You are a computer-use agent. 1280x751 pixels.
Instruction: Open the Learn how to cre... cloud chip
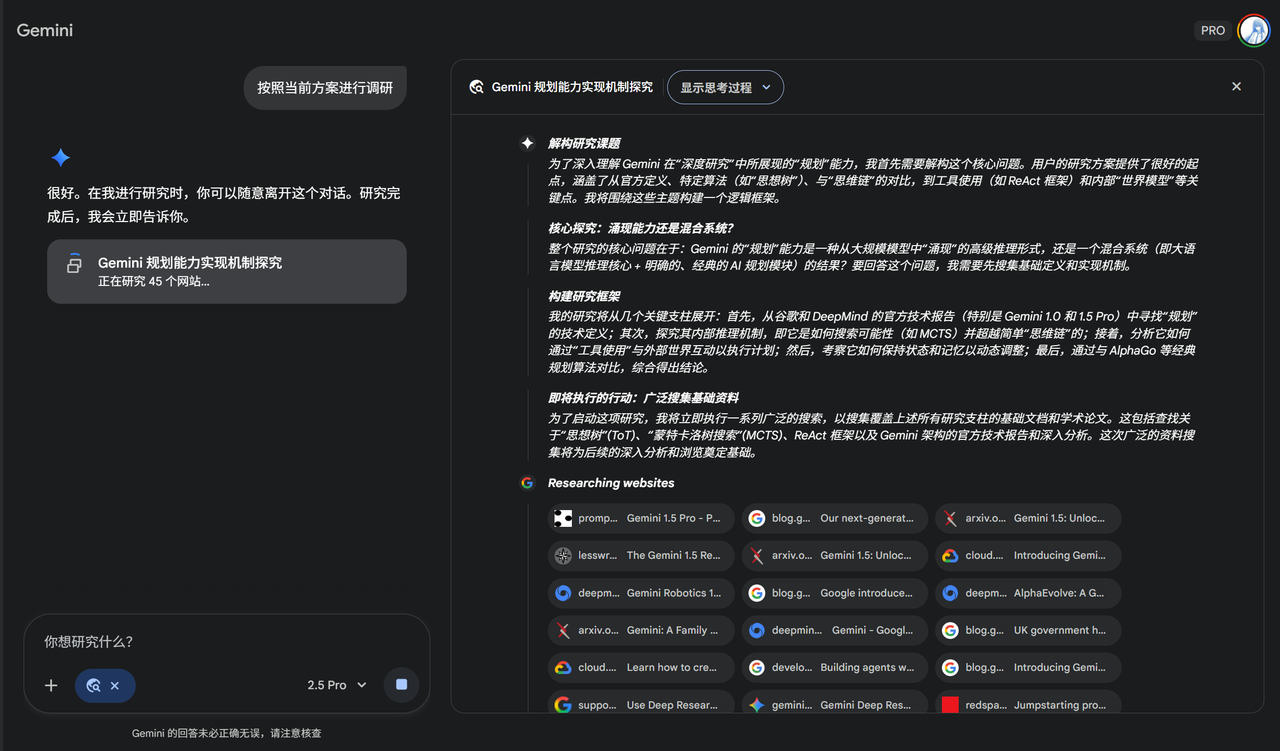coord(641,667)
